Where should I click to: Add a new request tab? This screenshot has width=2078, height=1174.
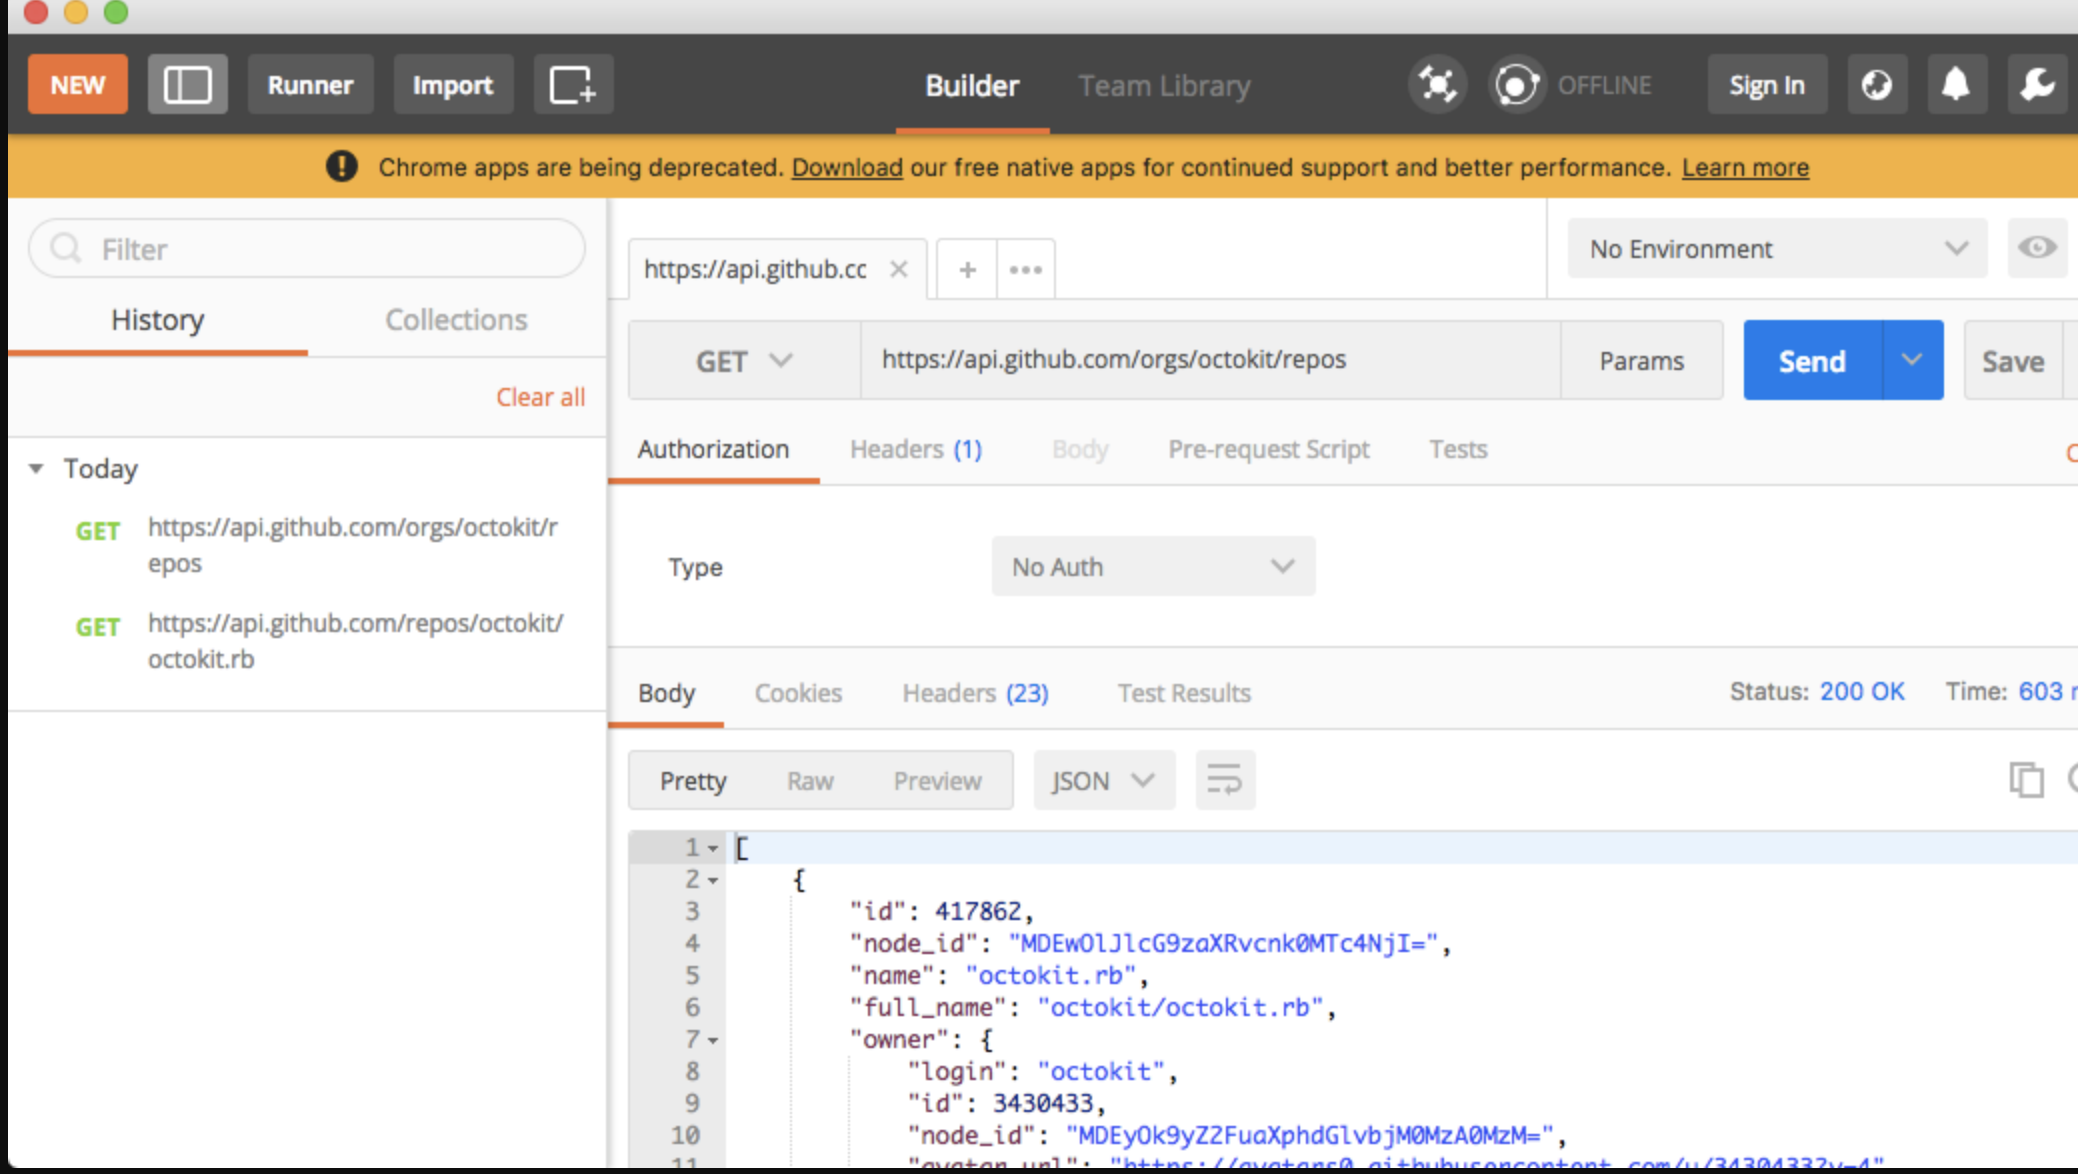point(967,270)
